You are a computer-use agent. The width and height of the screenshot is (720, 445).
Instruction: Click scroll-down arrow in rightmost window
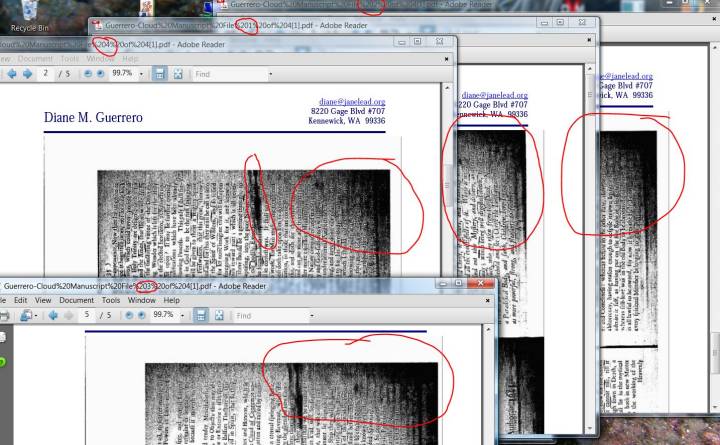click(x=714, y=408)
